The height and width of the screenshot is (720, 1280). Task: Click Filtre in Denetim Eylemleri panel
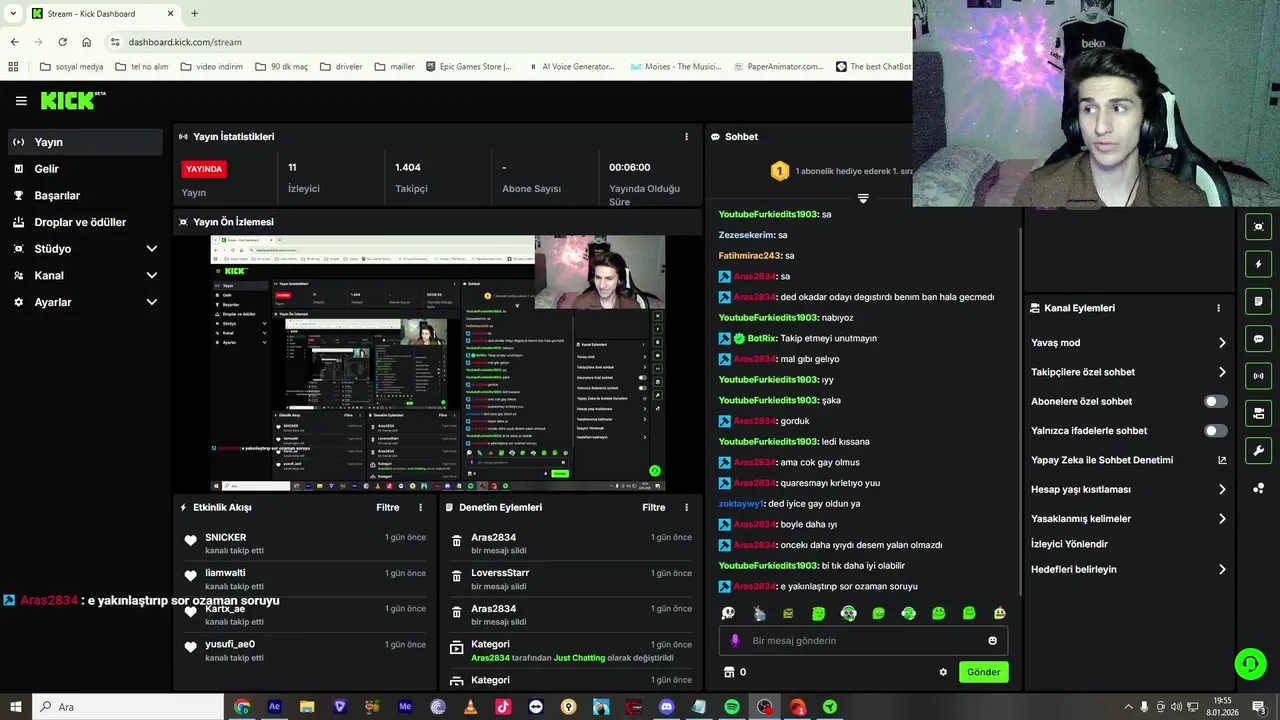(654, 508)
